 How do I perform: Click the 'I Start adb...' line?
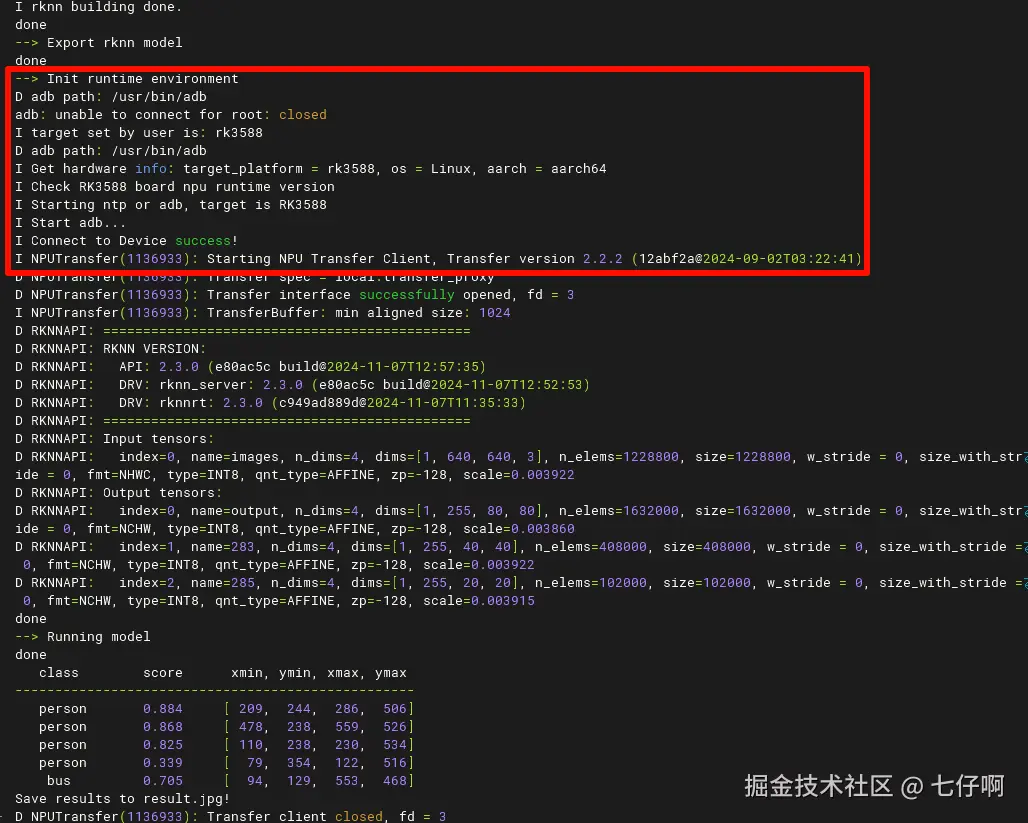(x=70, y=223)
